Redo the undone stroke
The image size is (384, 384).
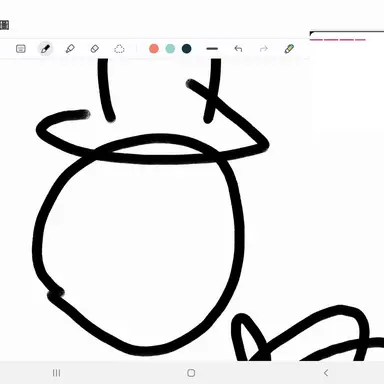[264, 49]
